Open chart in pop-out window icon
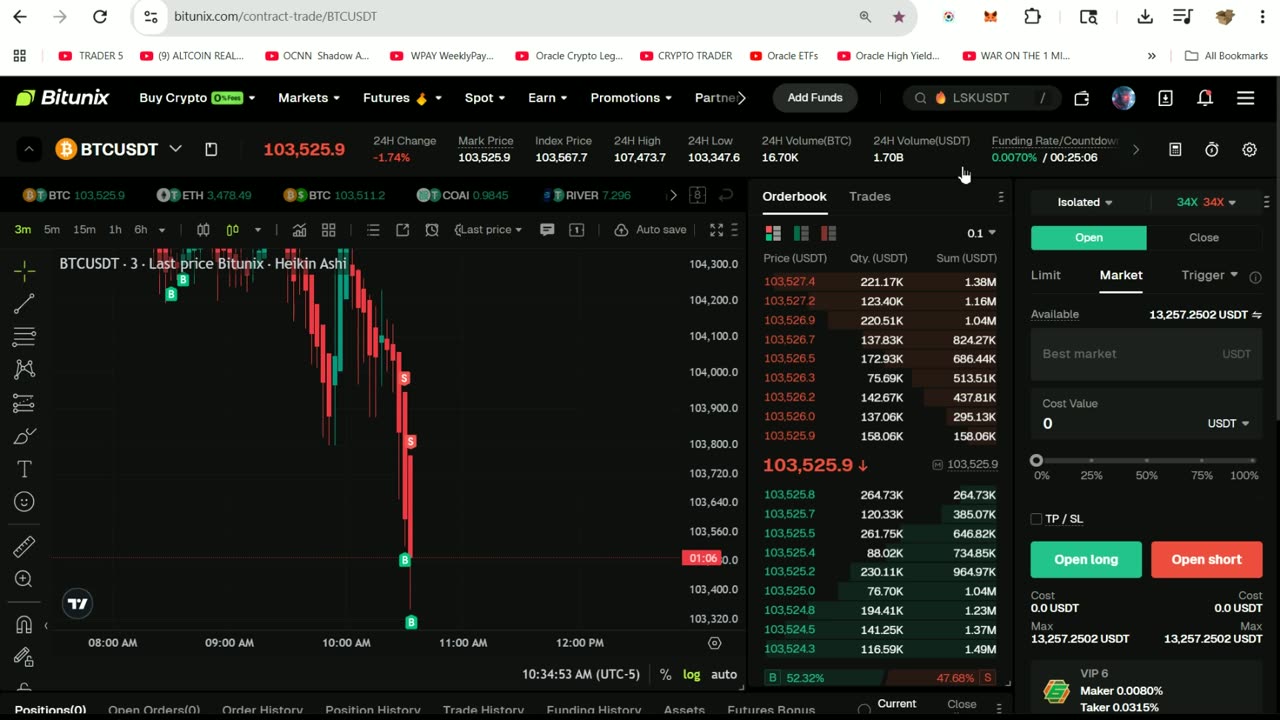Viewport: 1280px width, 720px height. click(402, 230)
